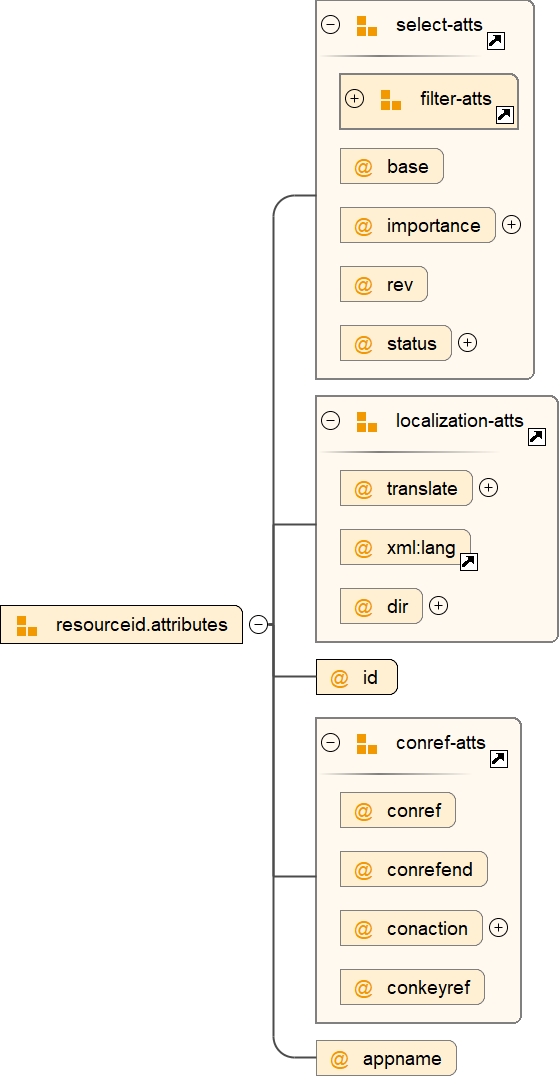Click the @ icon of conkeyref

coord(363,988)
